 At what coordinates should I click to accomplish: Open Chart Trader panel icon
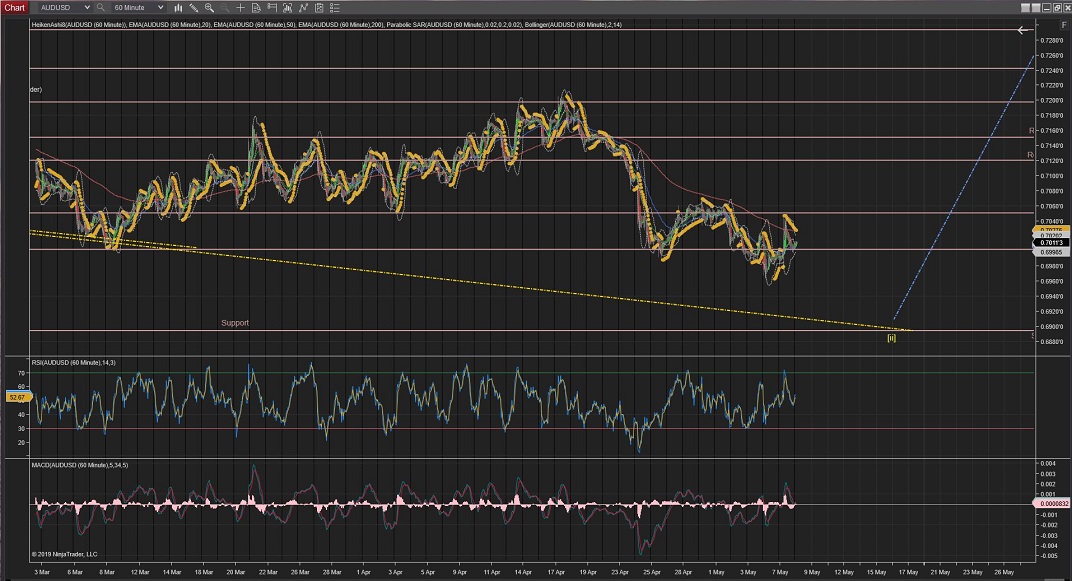pos(272,7)
